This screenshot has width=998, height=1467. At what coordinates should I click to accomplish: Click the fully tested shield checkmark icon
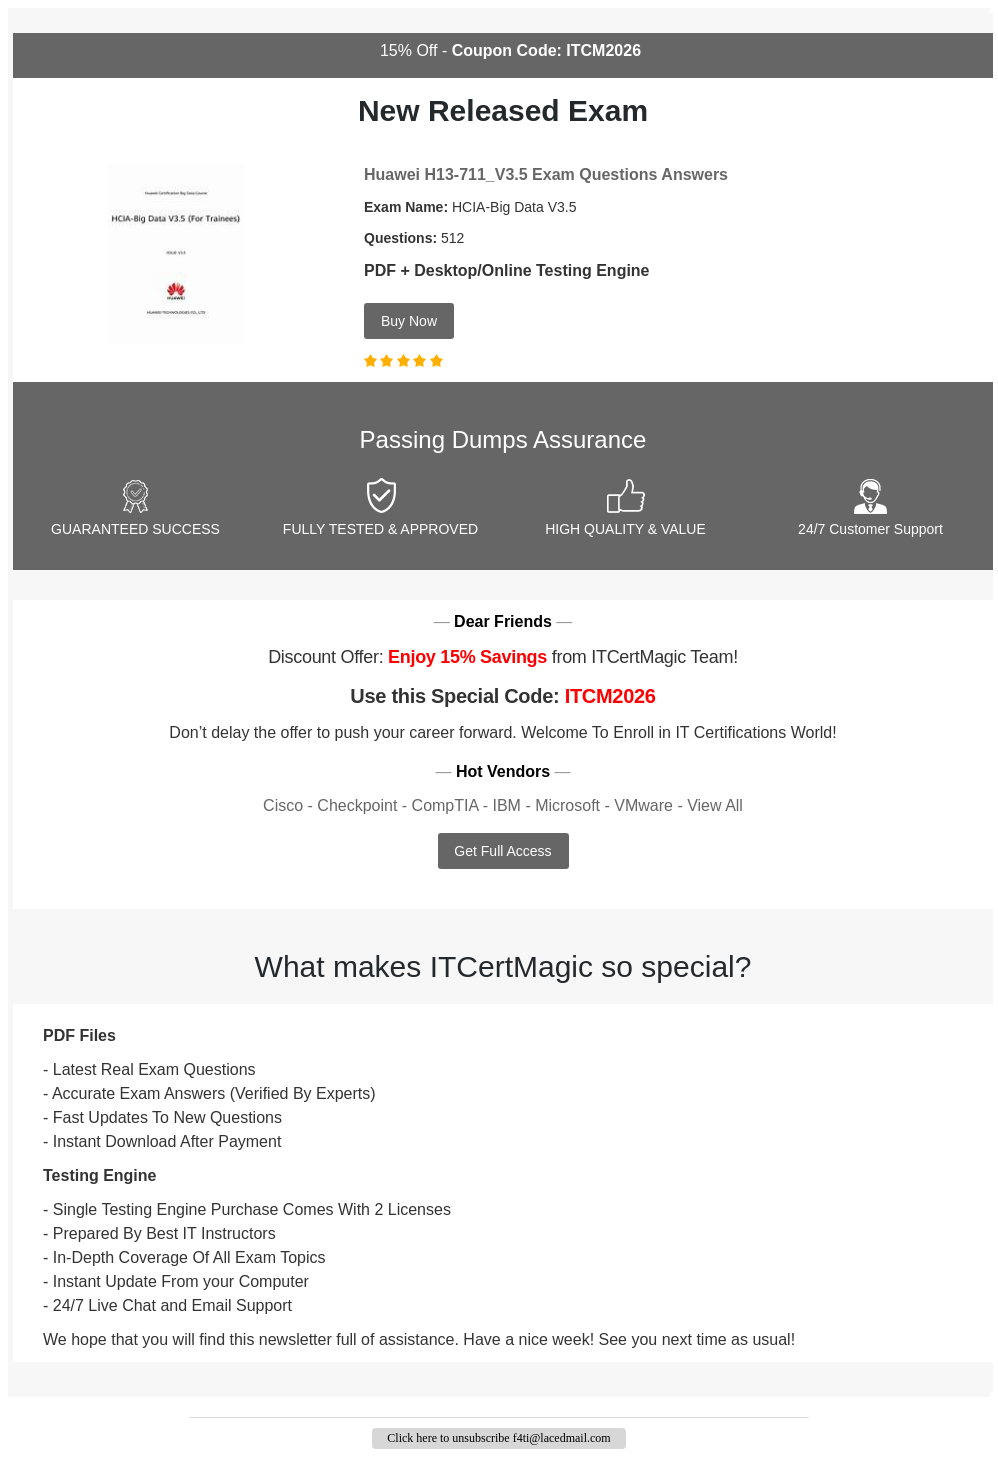click(381, 495)
